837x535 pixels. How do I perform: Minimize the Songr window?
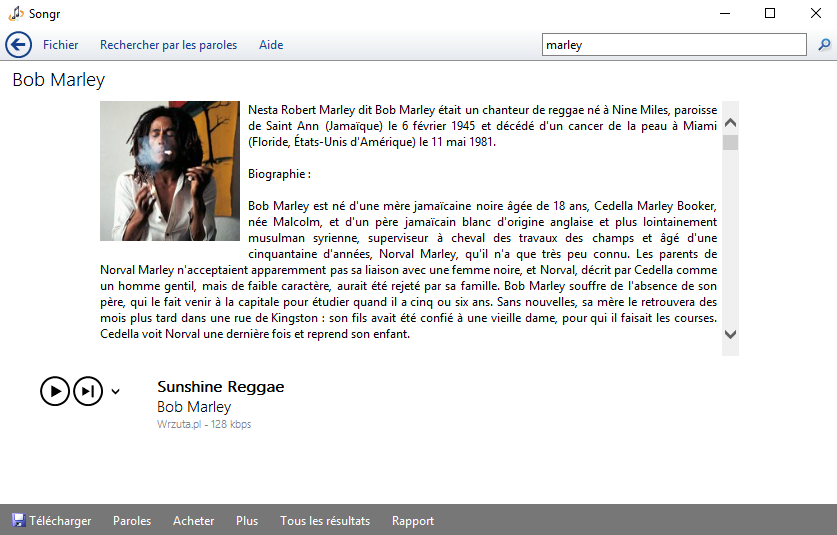tap(725, 13)
